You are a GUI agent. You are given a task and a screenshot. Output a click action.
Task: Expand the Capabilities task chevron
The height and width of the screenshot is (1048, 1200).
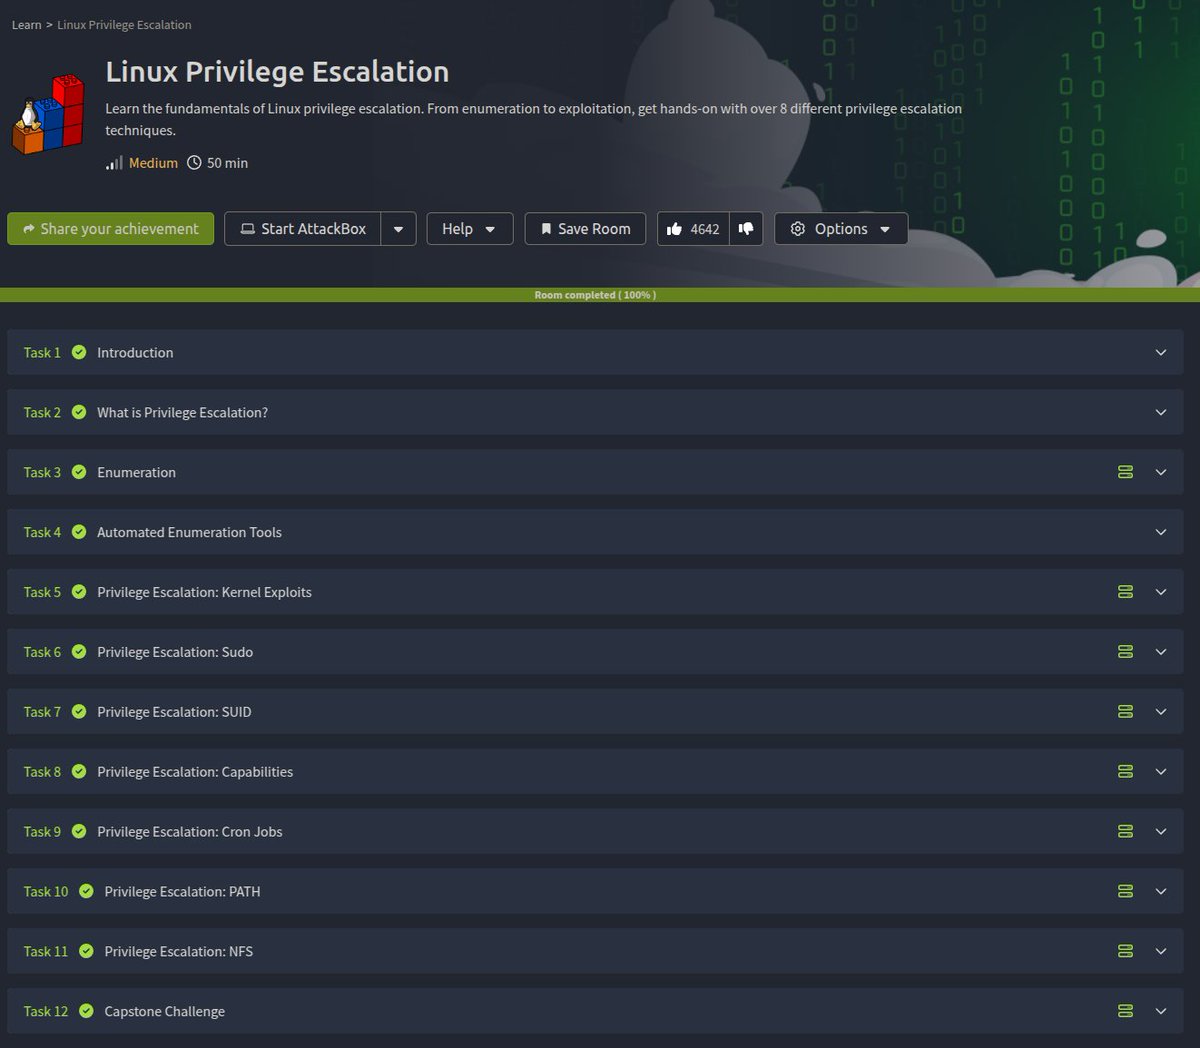tap(1161, 772)
